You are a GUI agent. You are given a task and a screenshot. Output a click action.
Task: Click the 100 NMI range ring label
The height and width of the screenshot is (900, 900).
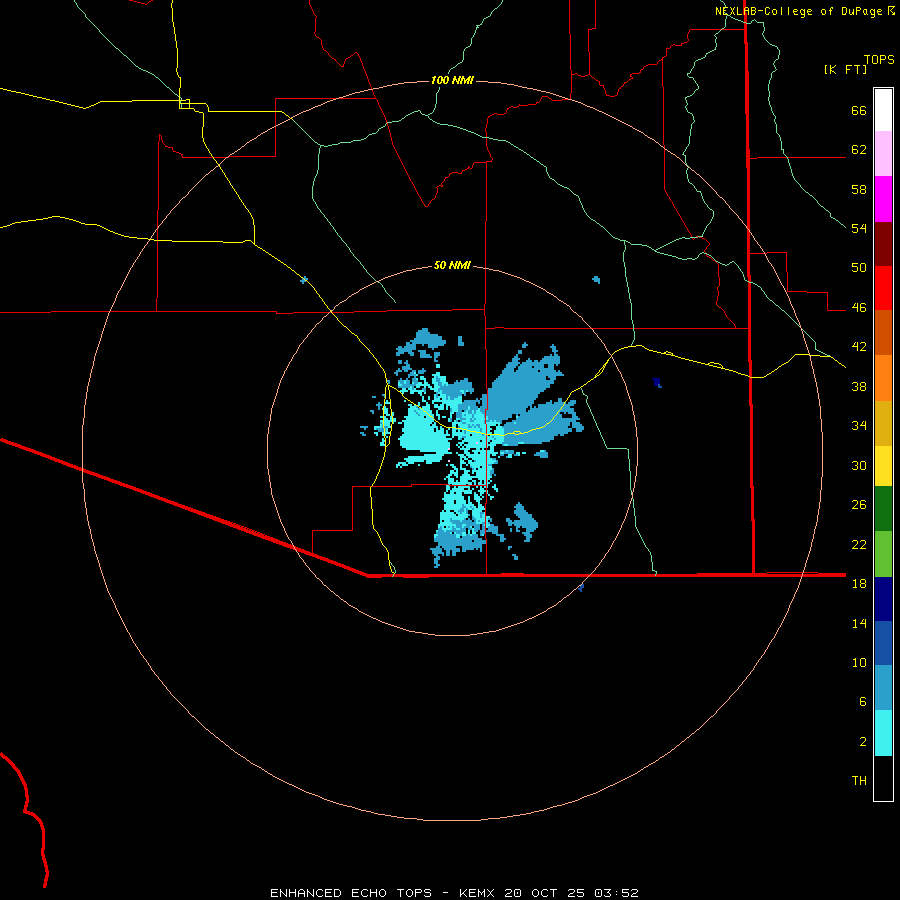pos(452,80)
